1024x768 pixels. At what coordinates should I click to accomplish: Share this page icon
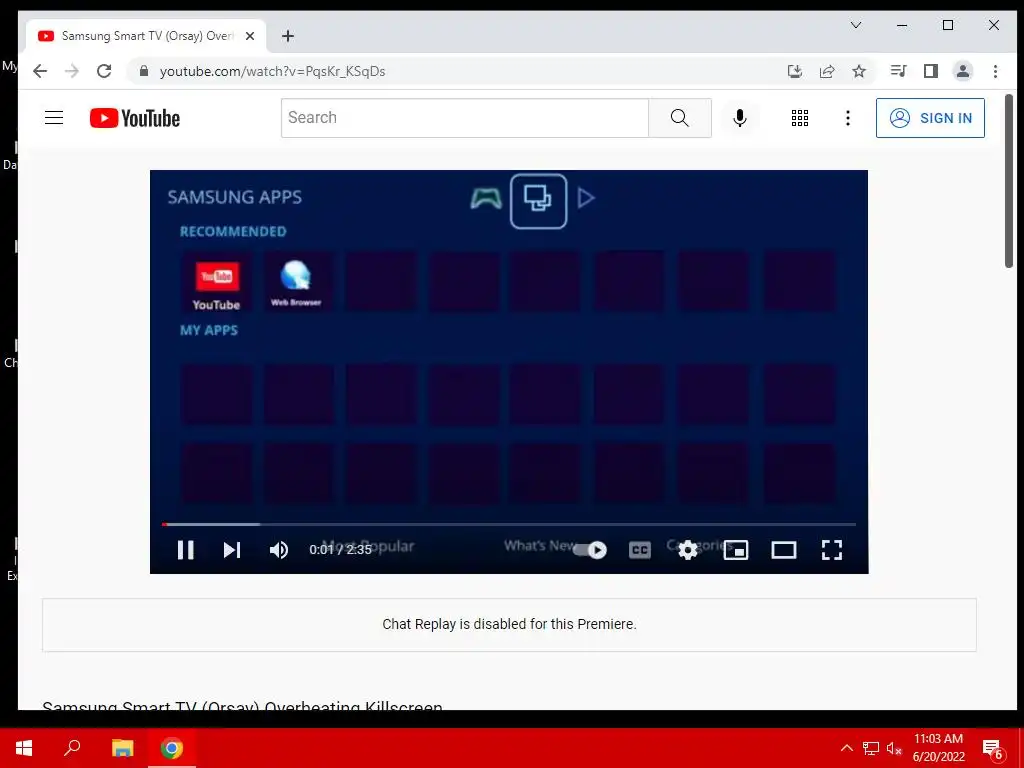(827, 71)
